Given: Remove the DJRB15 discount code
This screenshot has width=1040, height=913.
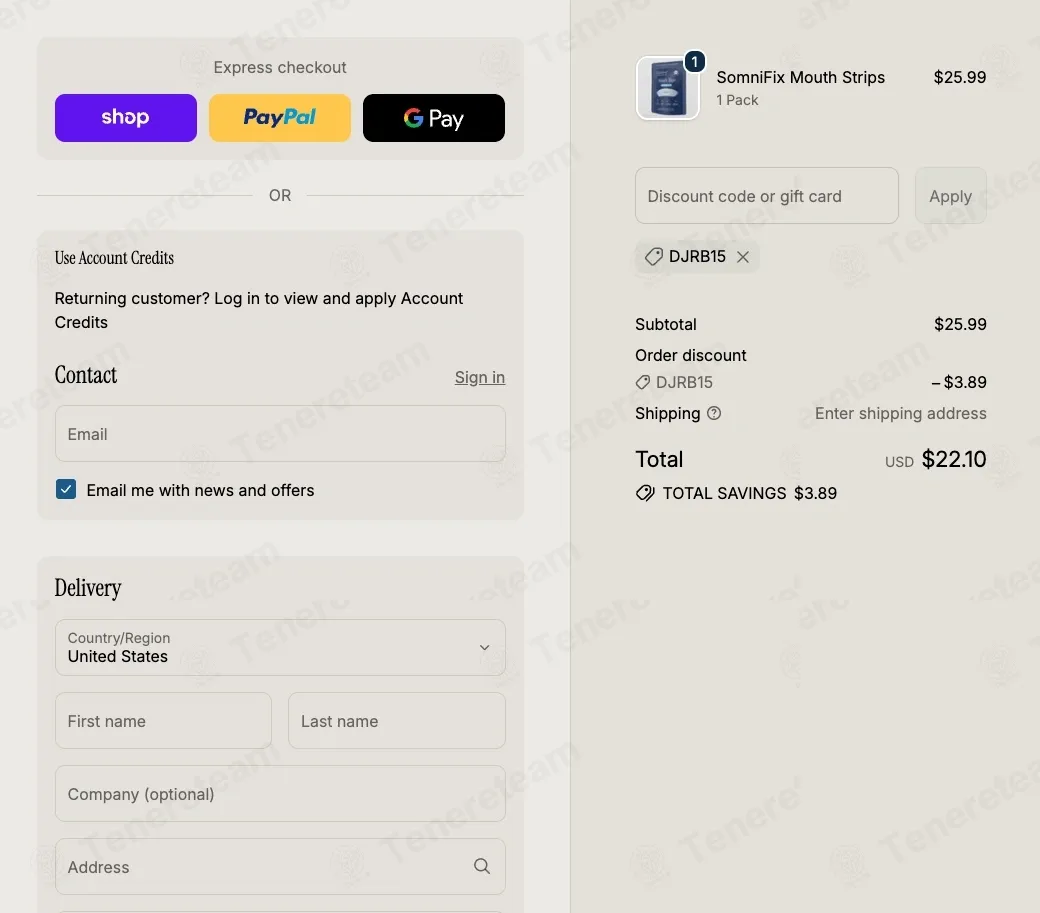Looking at the screenshot, I should tap(743, 257).
